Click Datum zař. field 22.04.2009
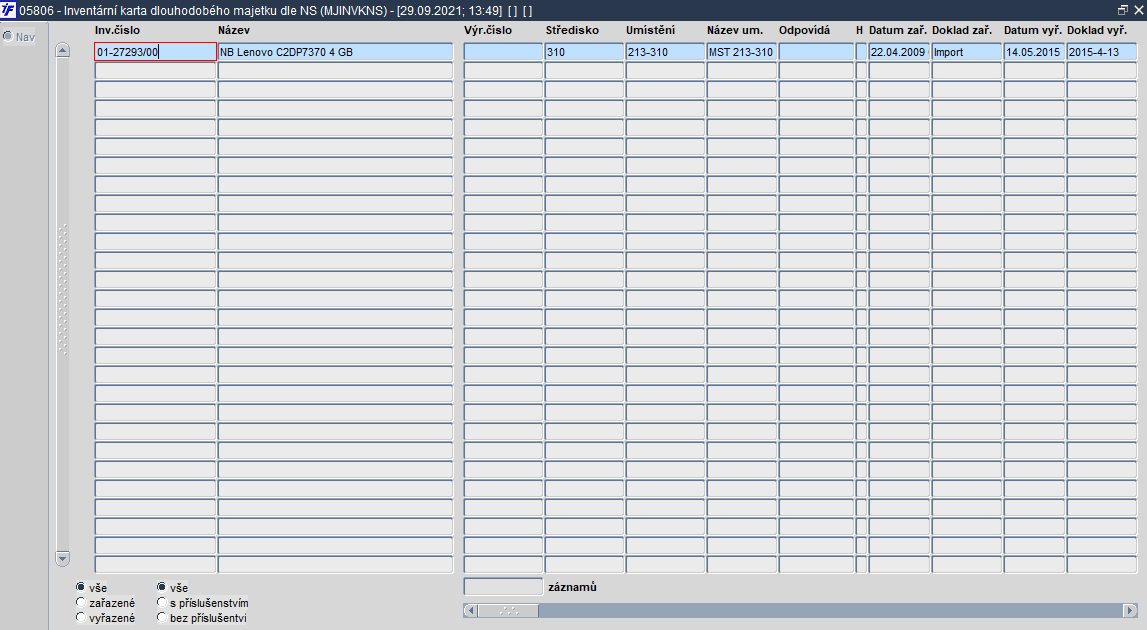The width and height of the screenshot is (1147, 630). point(899,52)
